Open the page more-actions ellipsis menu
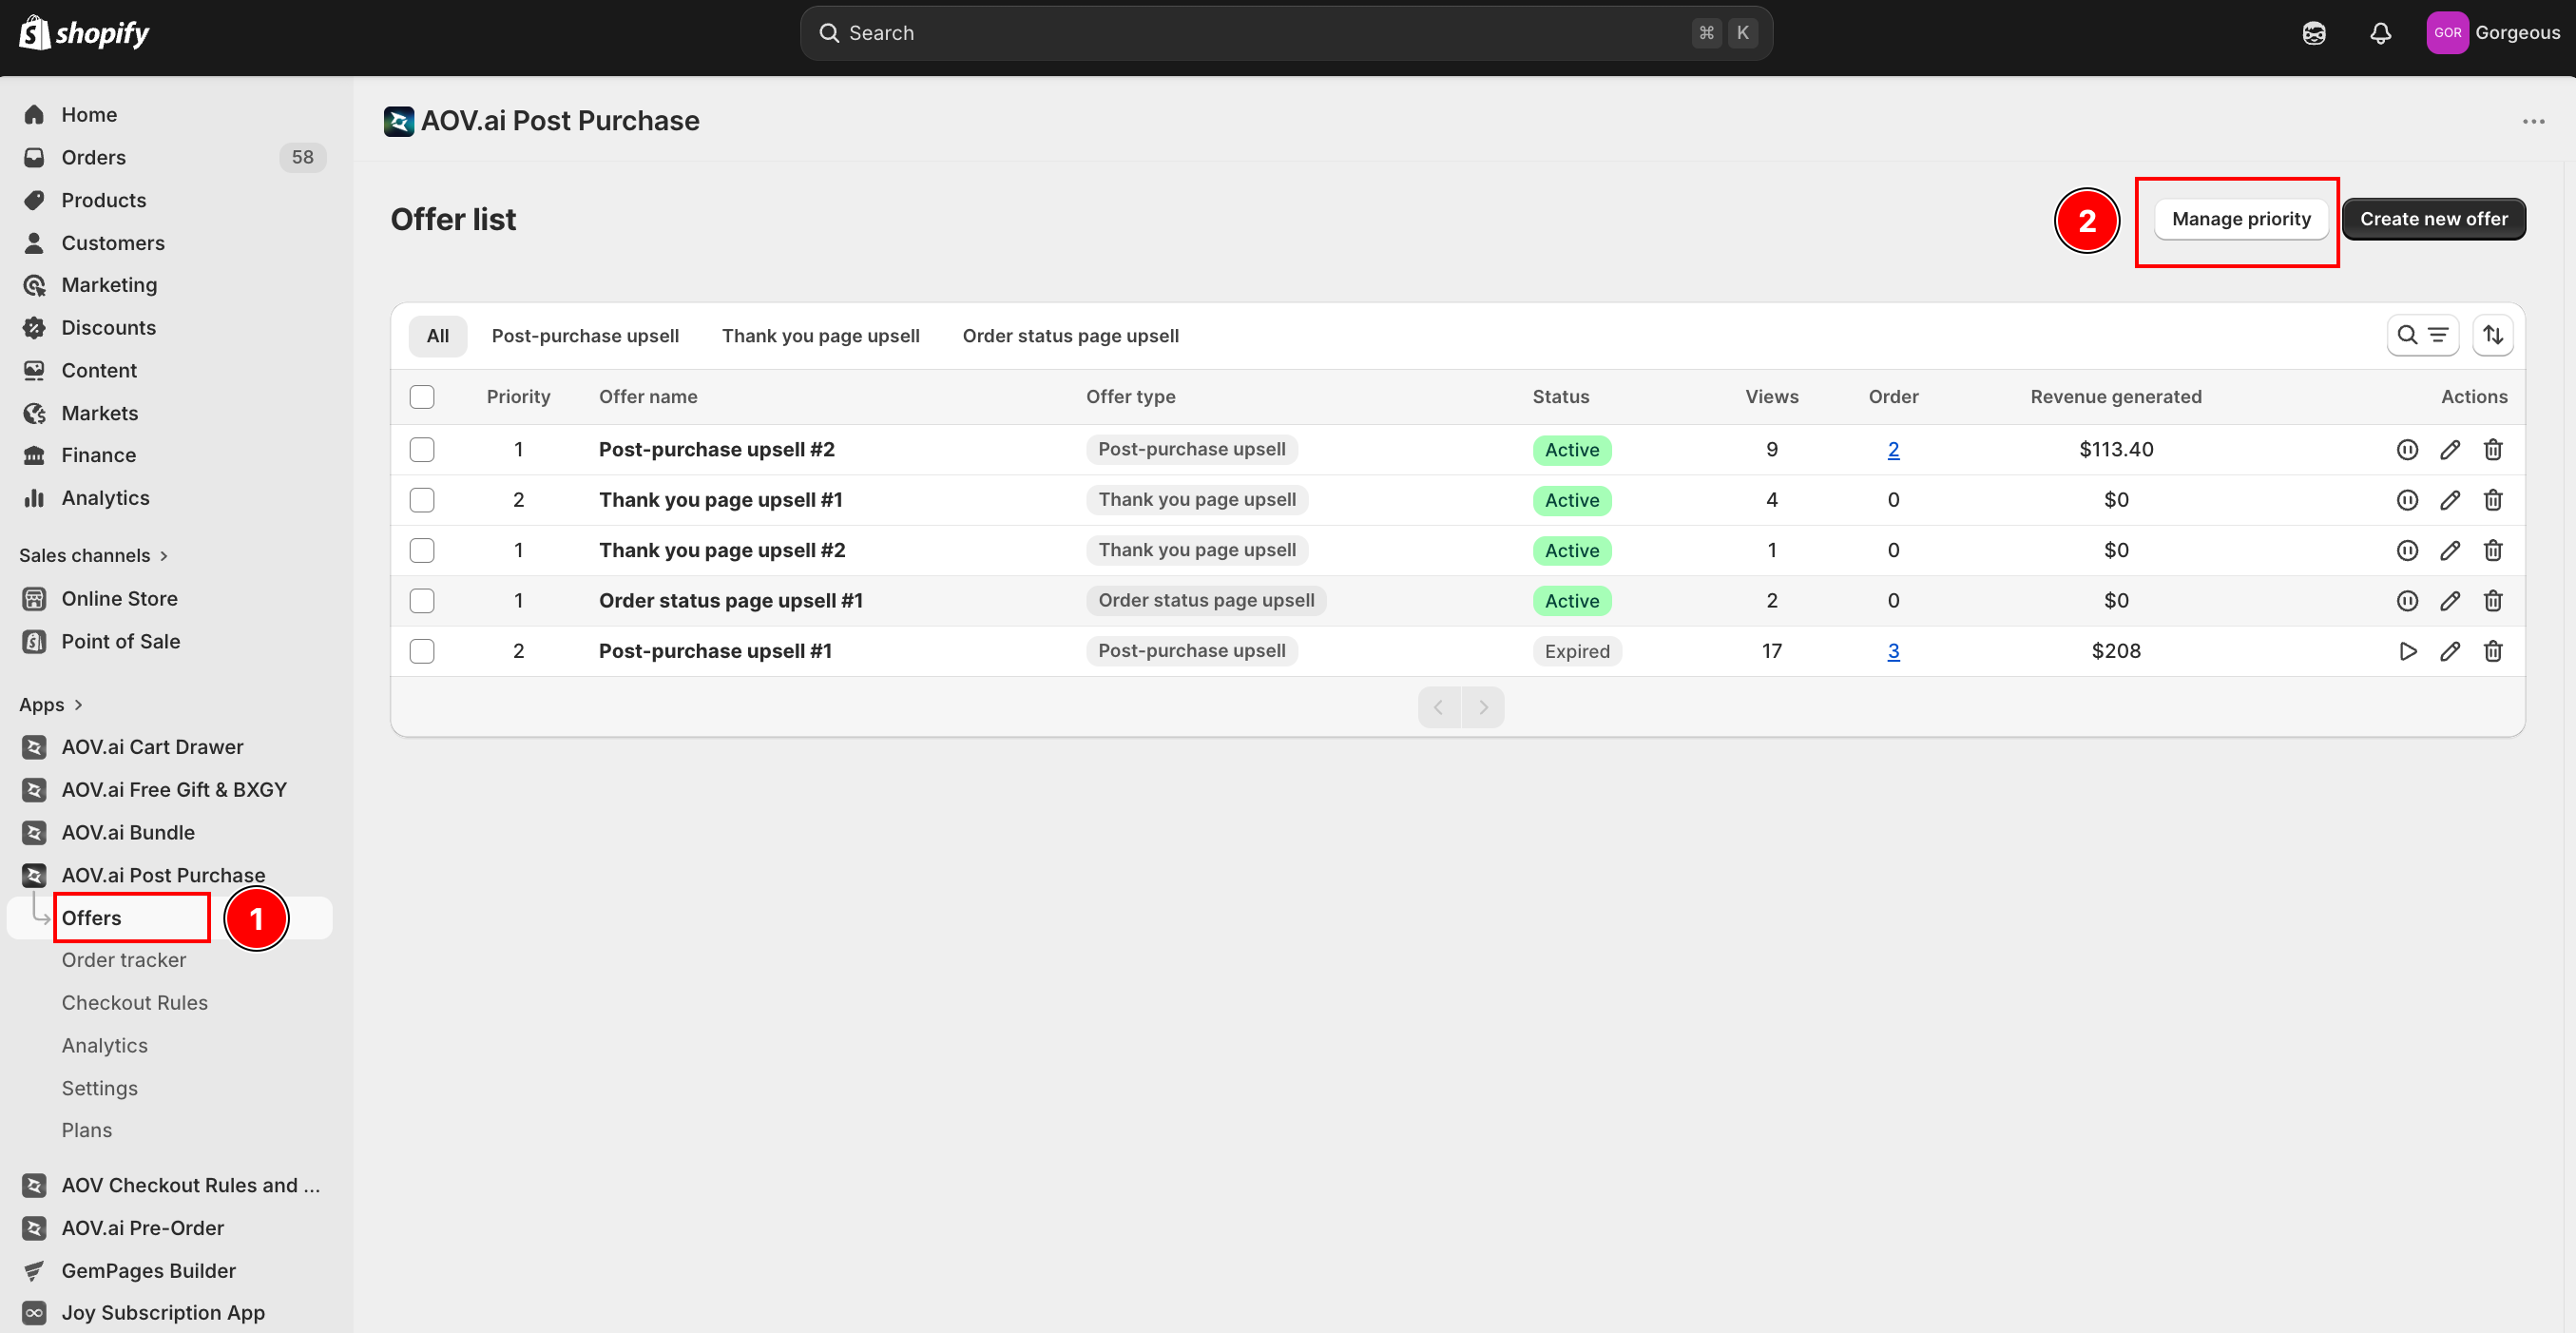This screenshot has height=1333, width=2576. point(2533,121)
